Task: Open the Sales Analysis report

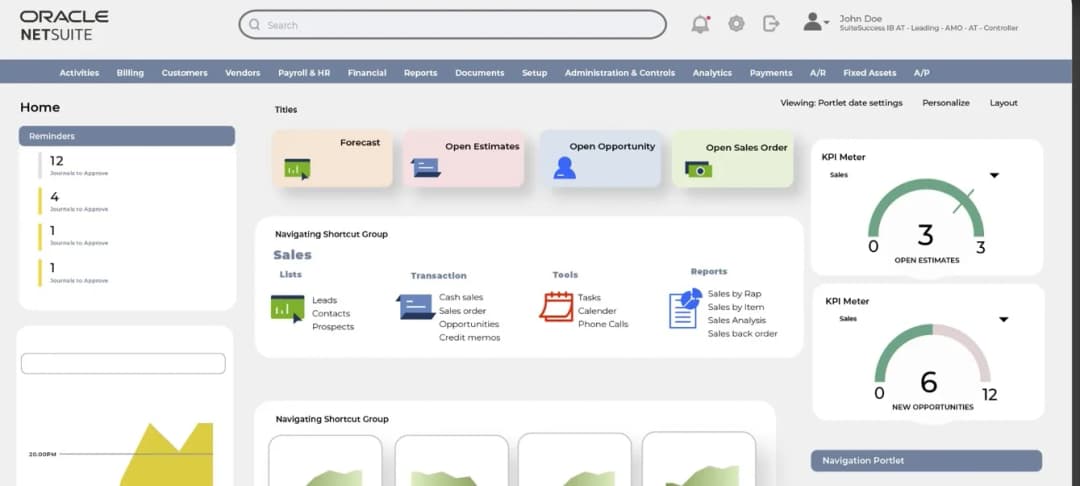Action: click(736, 320)
